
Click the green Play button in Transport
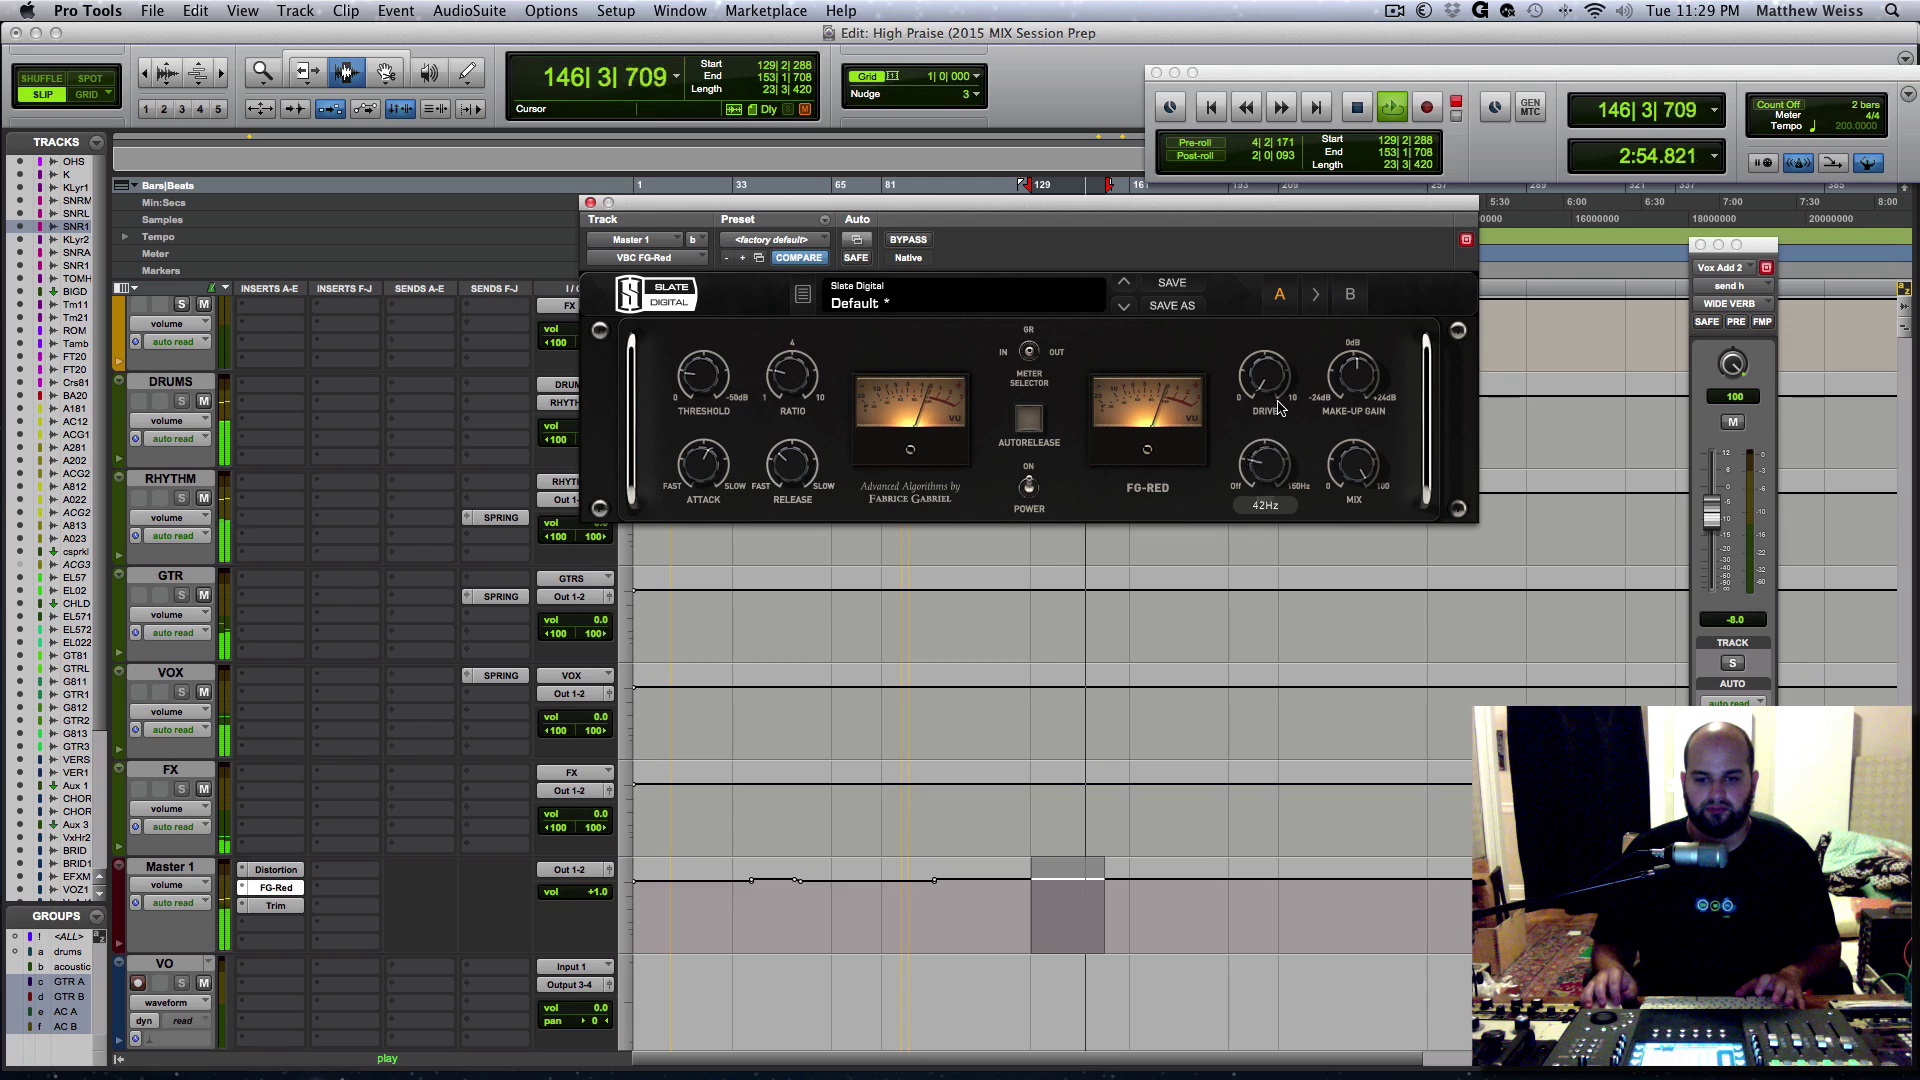pos(1392,107)
